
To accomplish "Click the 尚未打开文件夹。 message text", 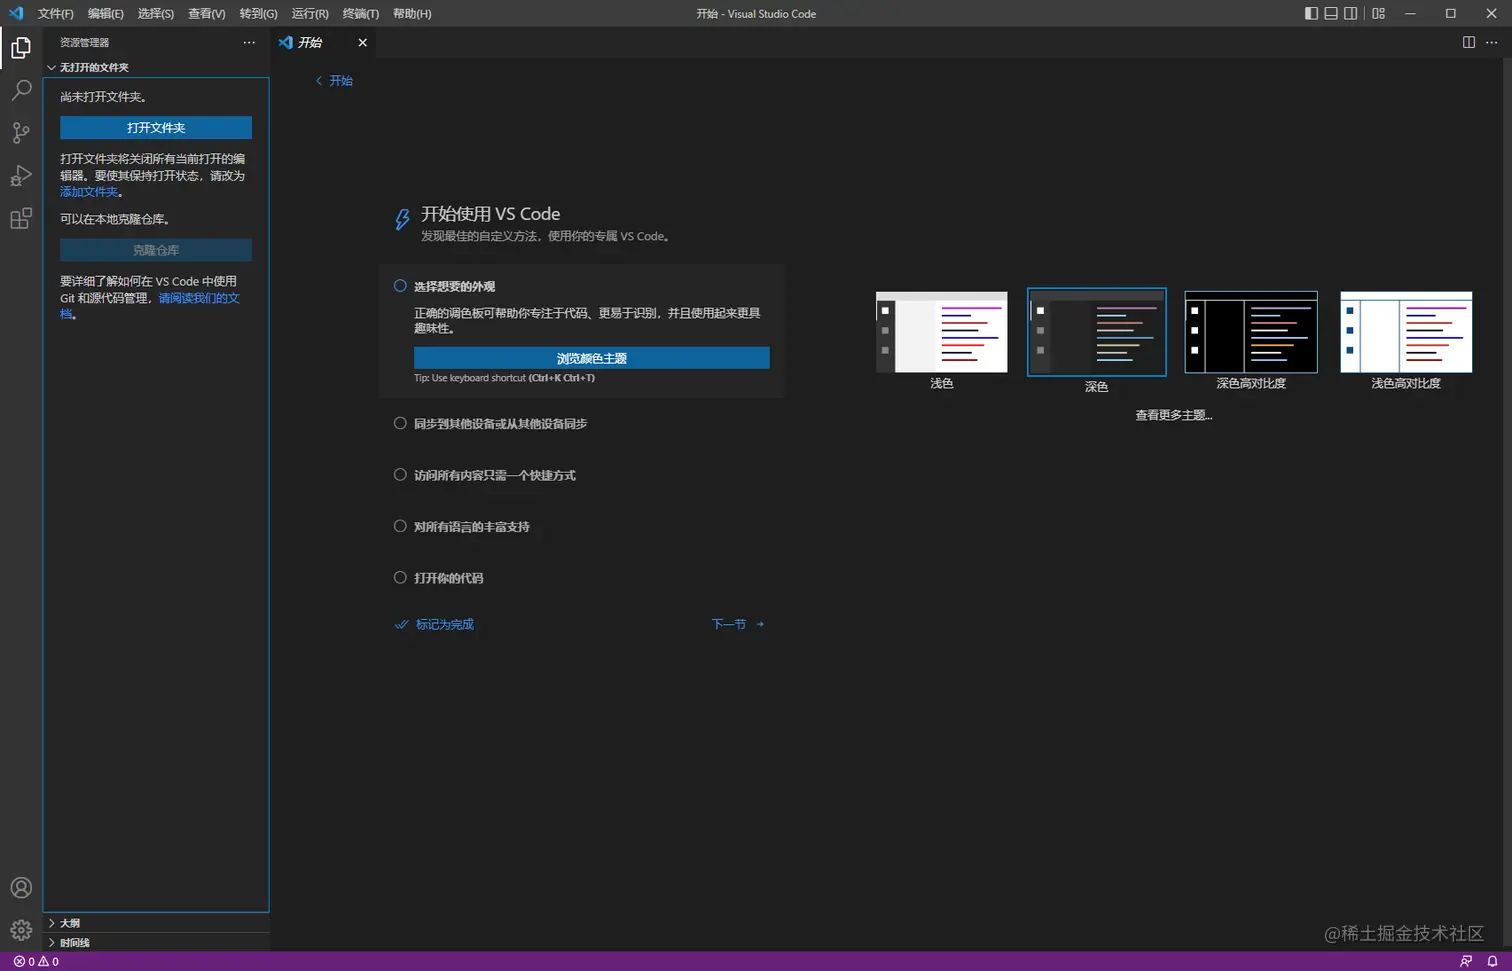I will 104,97.
